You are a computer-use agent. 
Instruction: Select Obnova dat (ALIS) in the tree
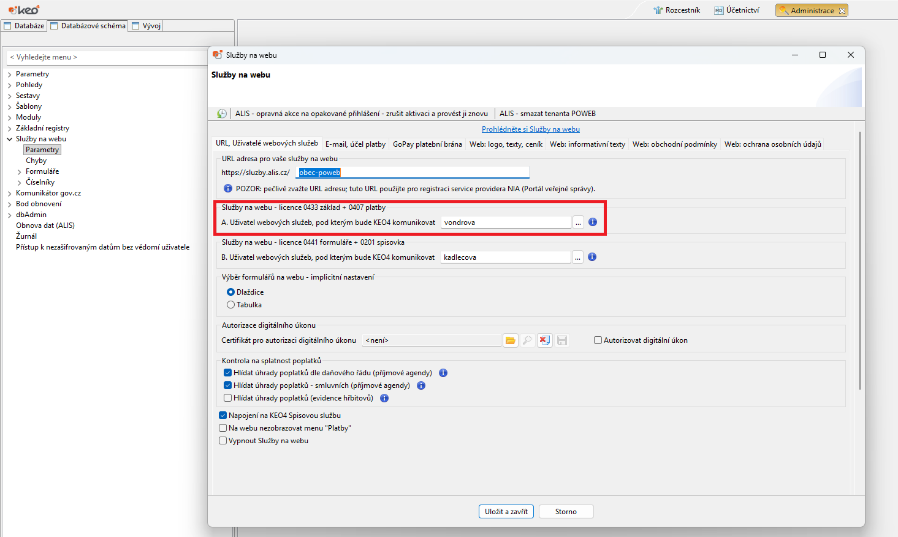45,226
